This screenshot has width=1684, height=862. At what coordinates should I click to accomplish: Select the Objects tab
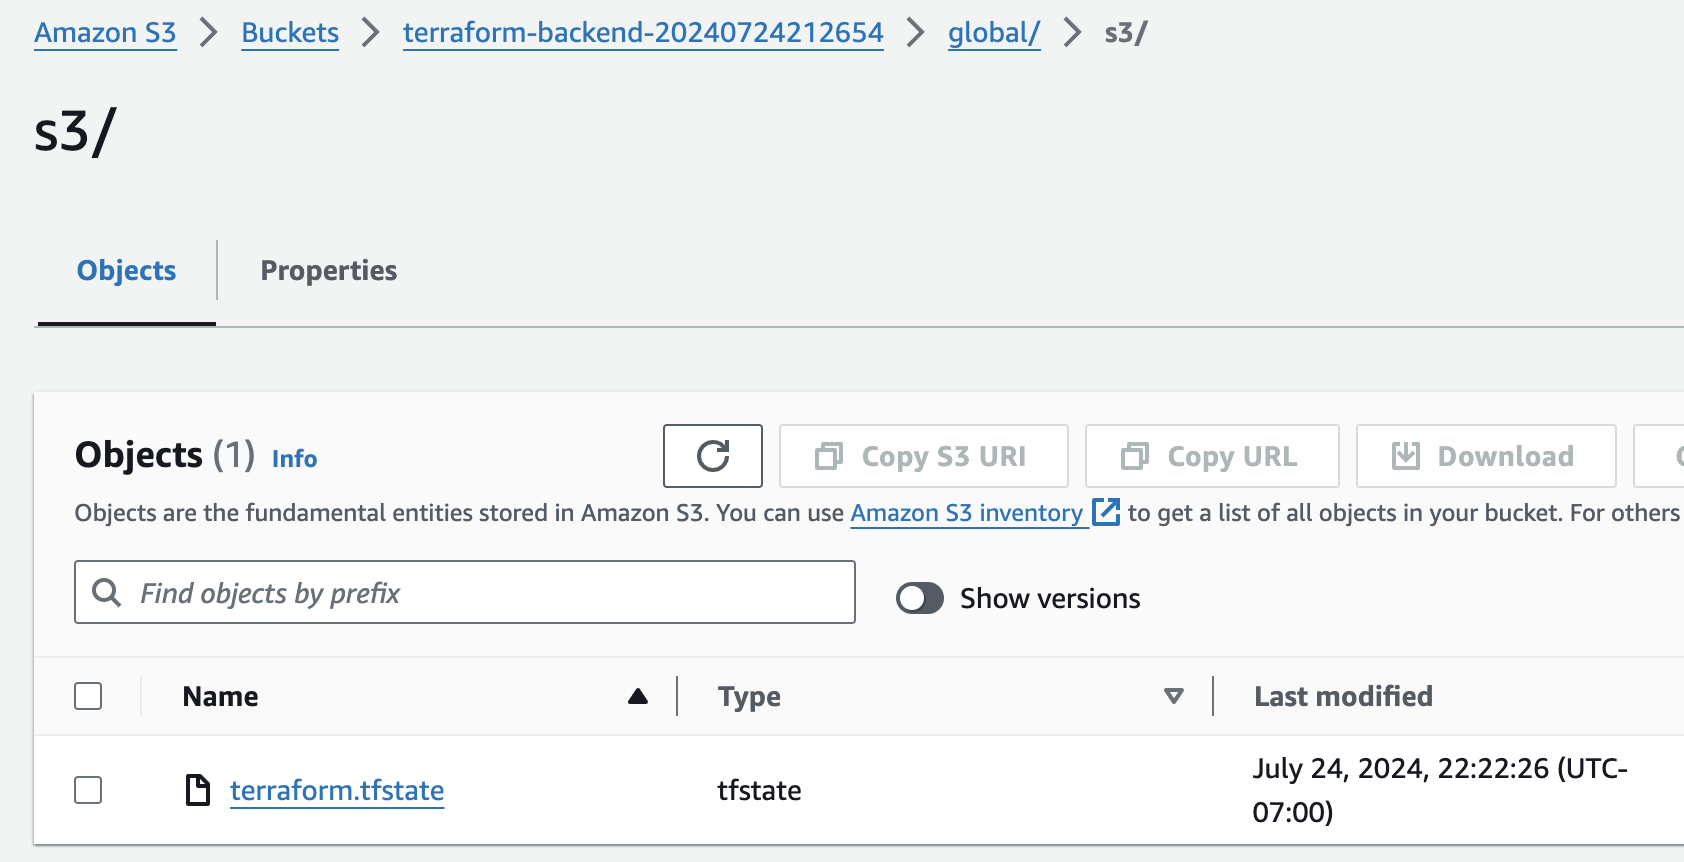(126, 271)
